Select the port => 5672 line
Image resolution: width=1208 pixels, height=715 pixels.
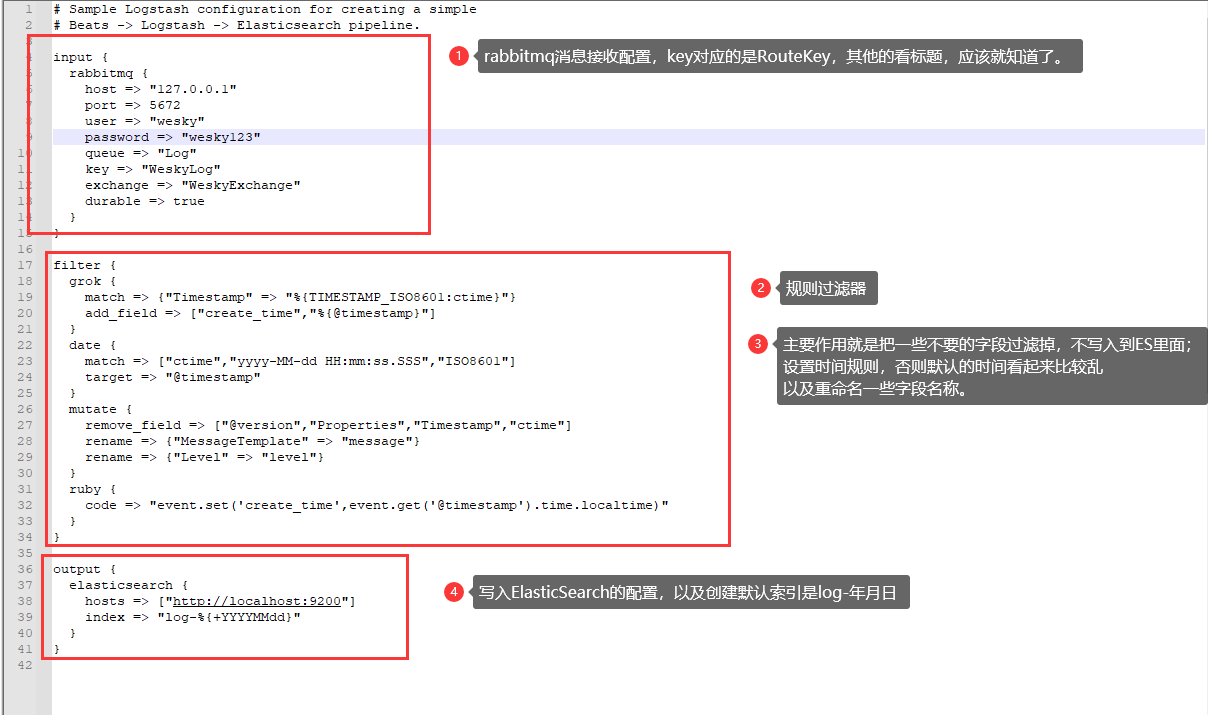132,105
